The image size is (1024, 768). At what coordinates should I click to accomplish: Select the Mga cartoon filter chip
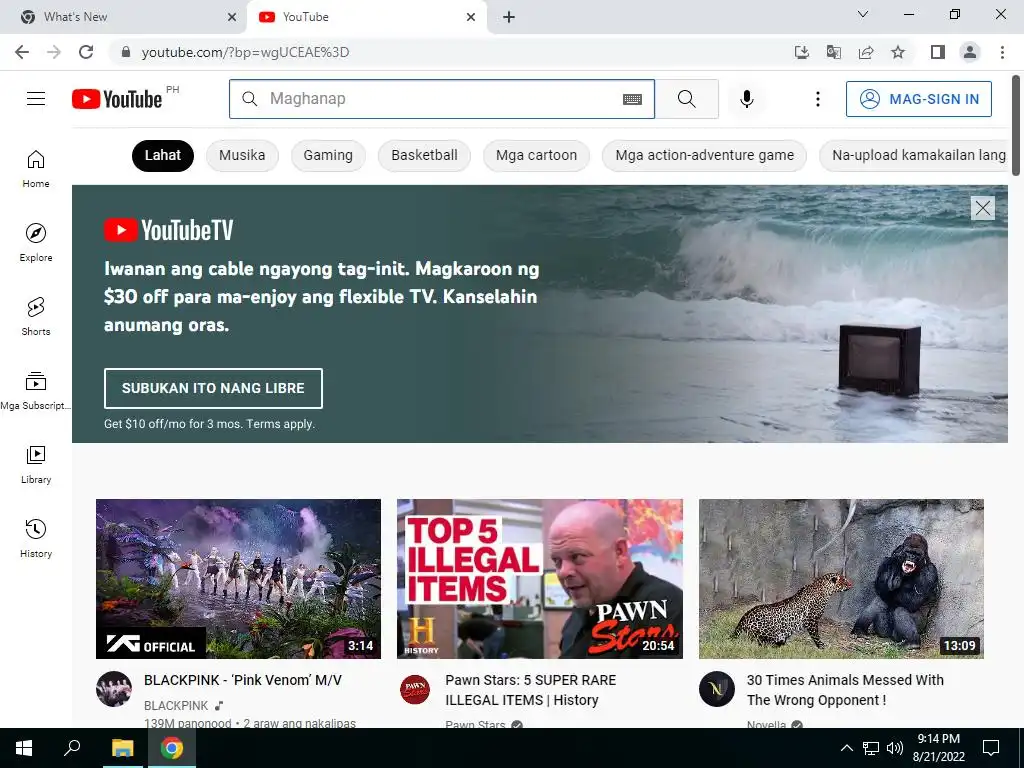(536, 155)
